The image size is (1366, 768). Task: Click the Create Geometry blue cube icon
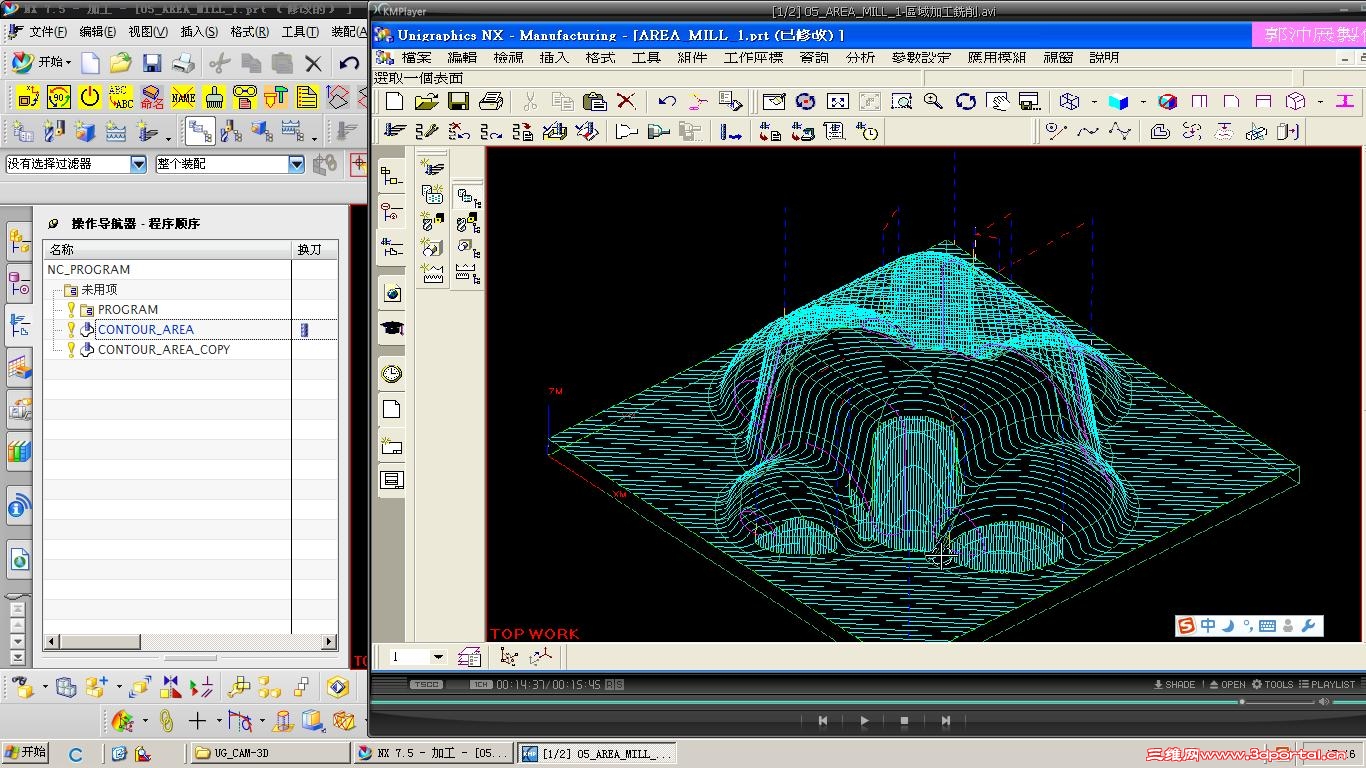85,131
